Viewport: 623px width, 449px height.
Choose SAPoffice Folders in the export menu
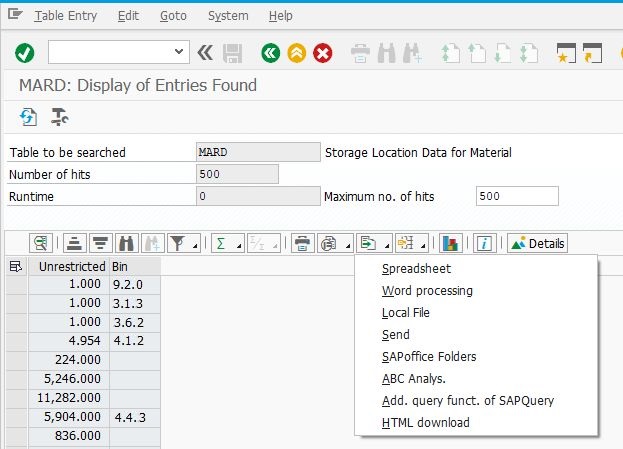429,356
